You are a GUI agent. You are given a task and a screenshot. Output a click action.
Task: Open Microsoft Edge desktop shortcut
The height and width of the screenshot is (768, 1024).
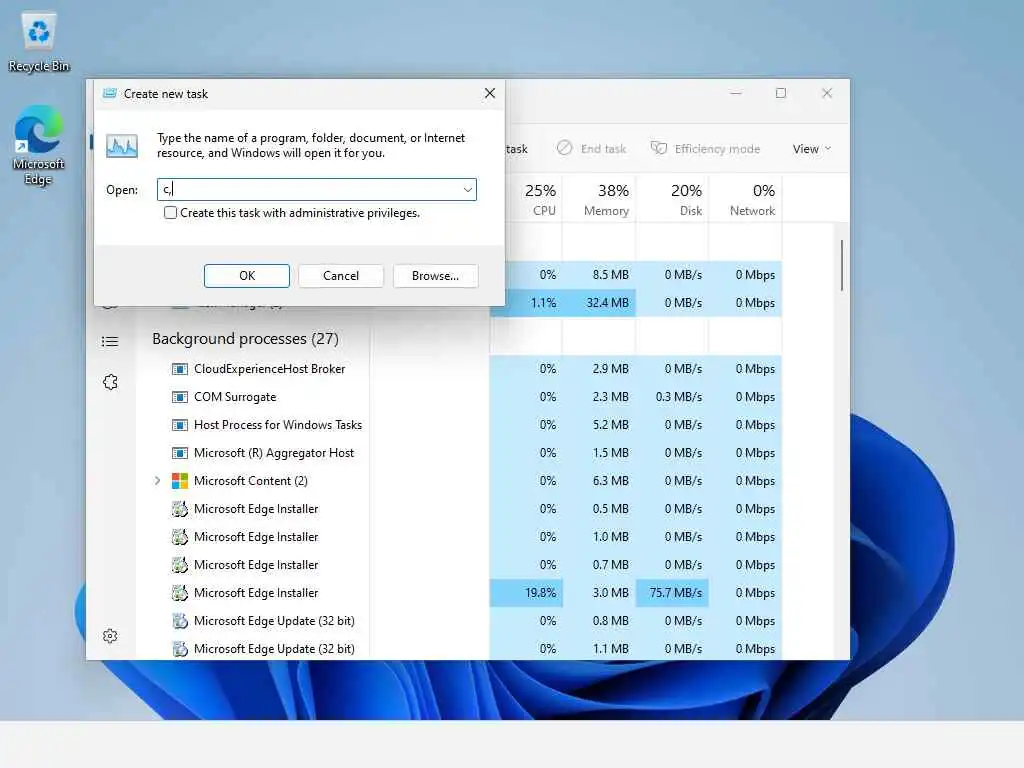tap(39, 145)
